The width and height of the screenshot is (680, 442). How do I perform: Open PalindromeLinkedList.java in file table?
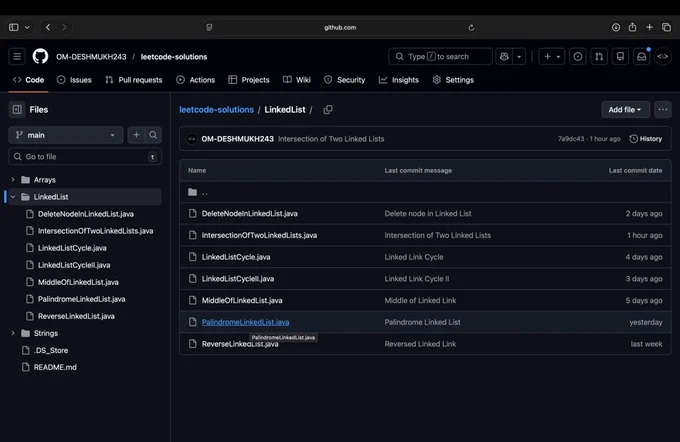pyautogui.click(x=245, y=322)
